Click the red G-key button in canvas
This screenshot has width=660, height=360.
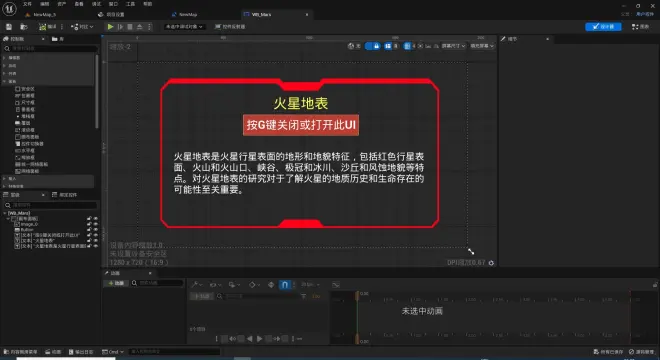pyautogui.click(x=301, y=125)
